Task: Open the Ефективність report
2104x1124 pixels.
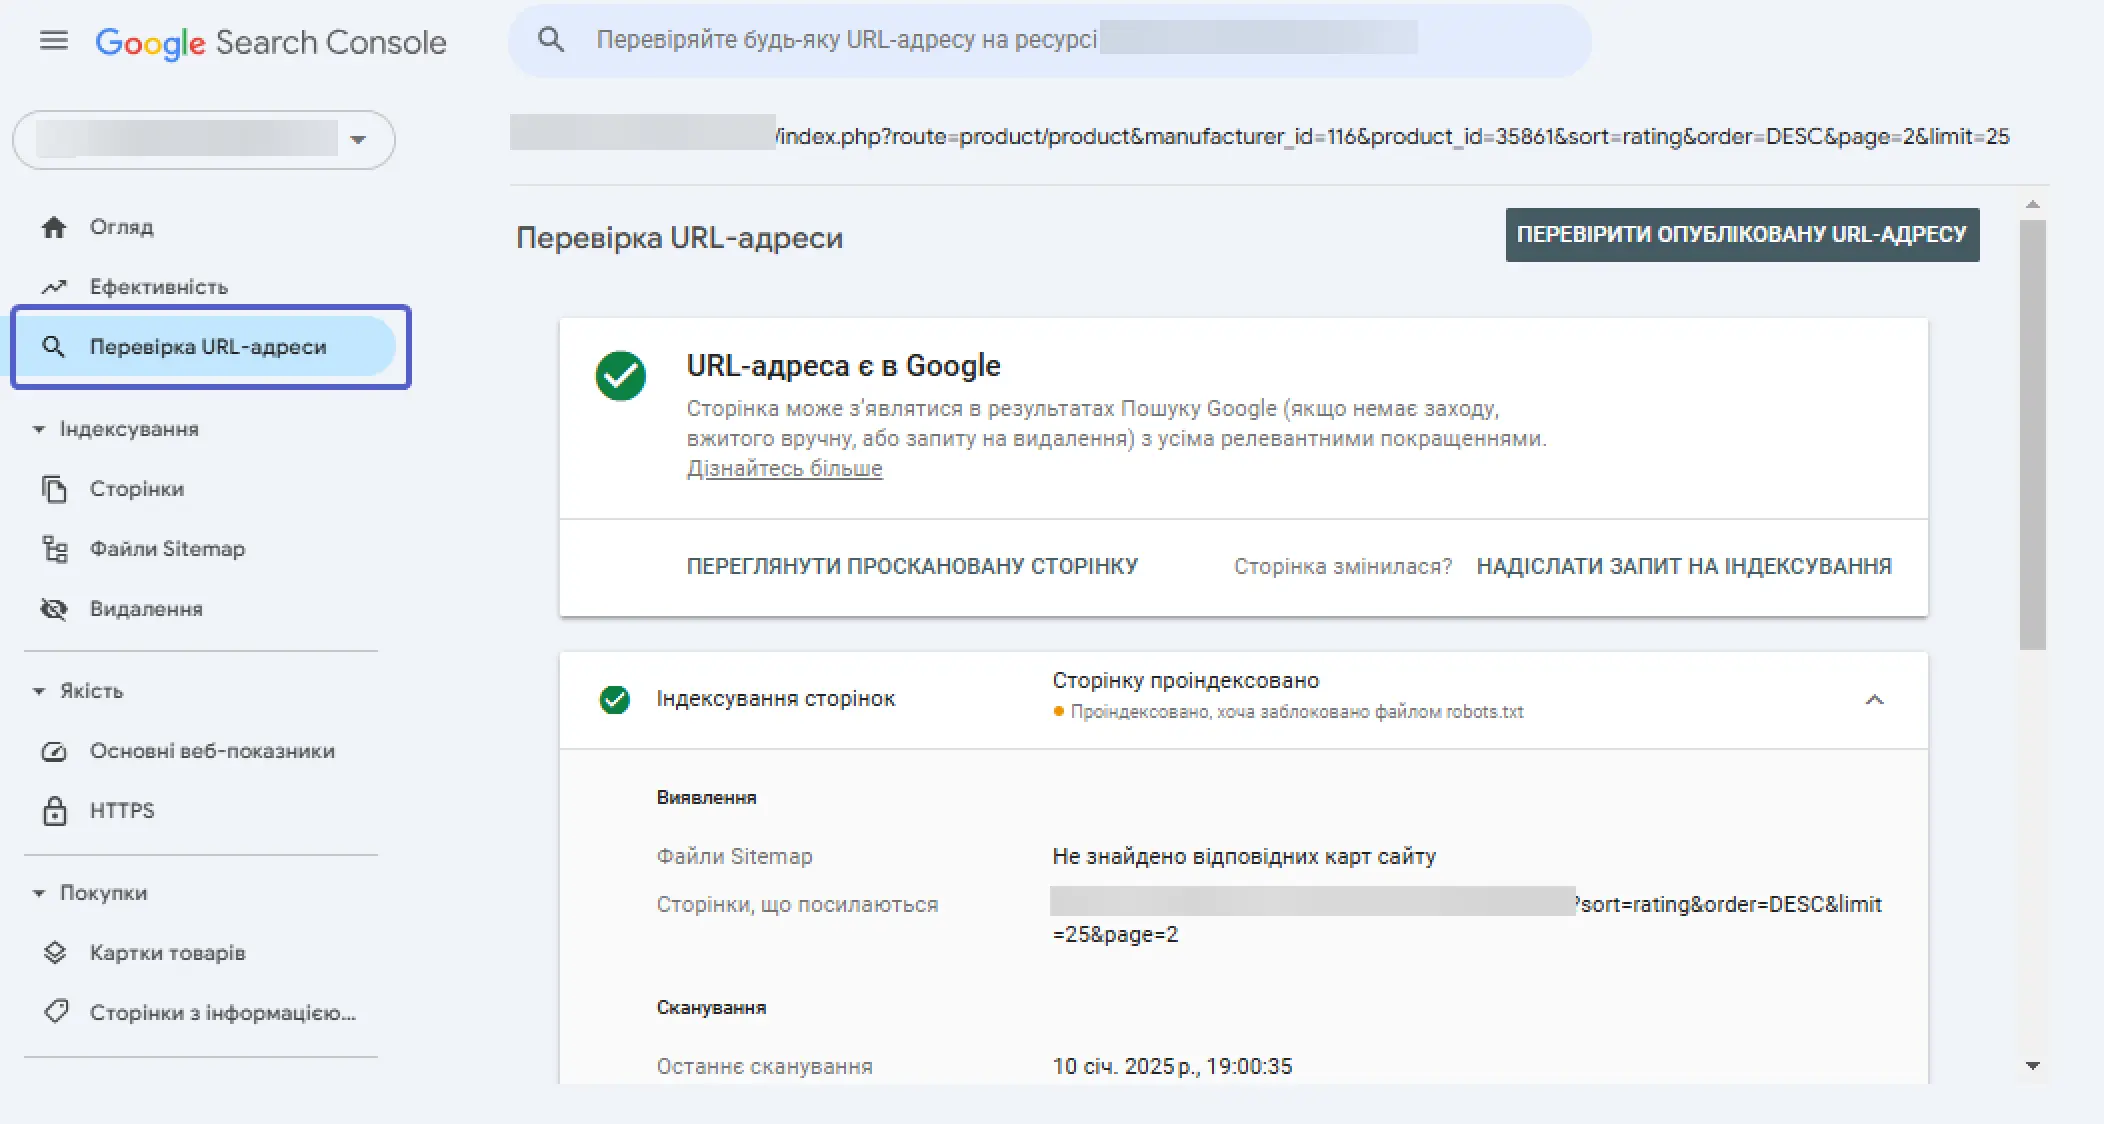Action: click(x=158, y=287)
